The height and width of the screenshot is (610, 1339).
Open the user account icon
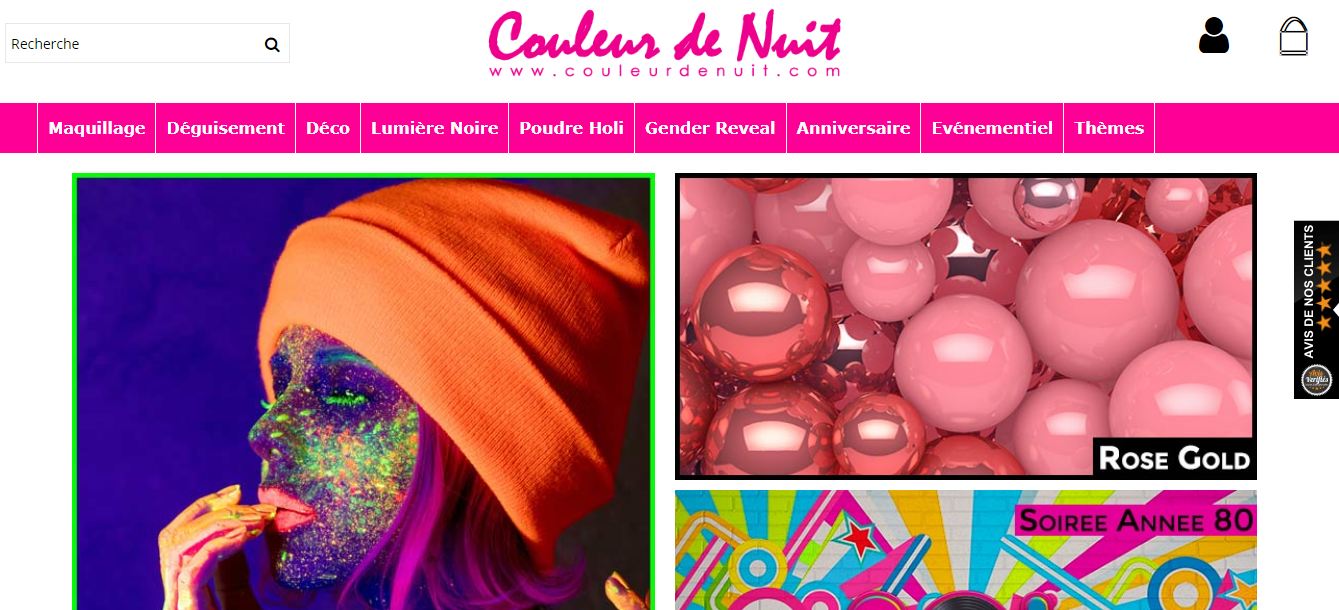(x=1214, y=36)
